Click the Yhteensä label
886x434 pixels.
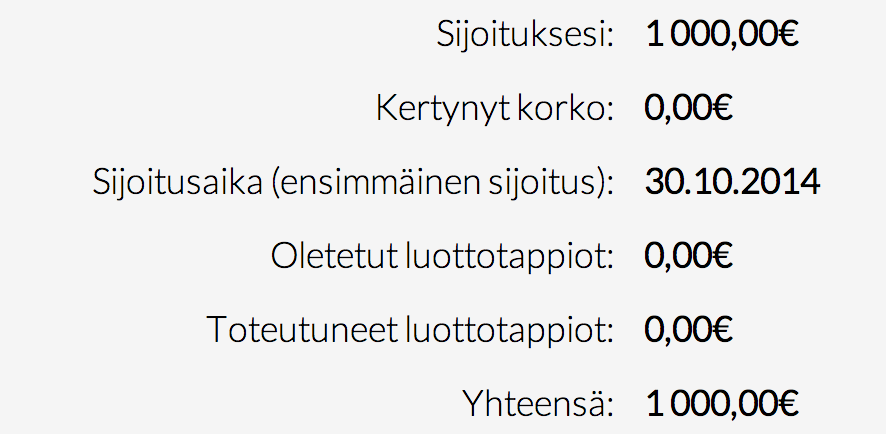tap(538, 403)
